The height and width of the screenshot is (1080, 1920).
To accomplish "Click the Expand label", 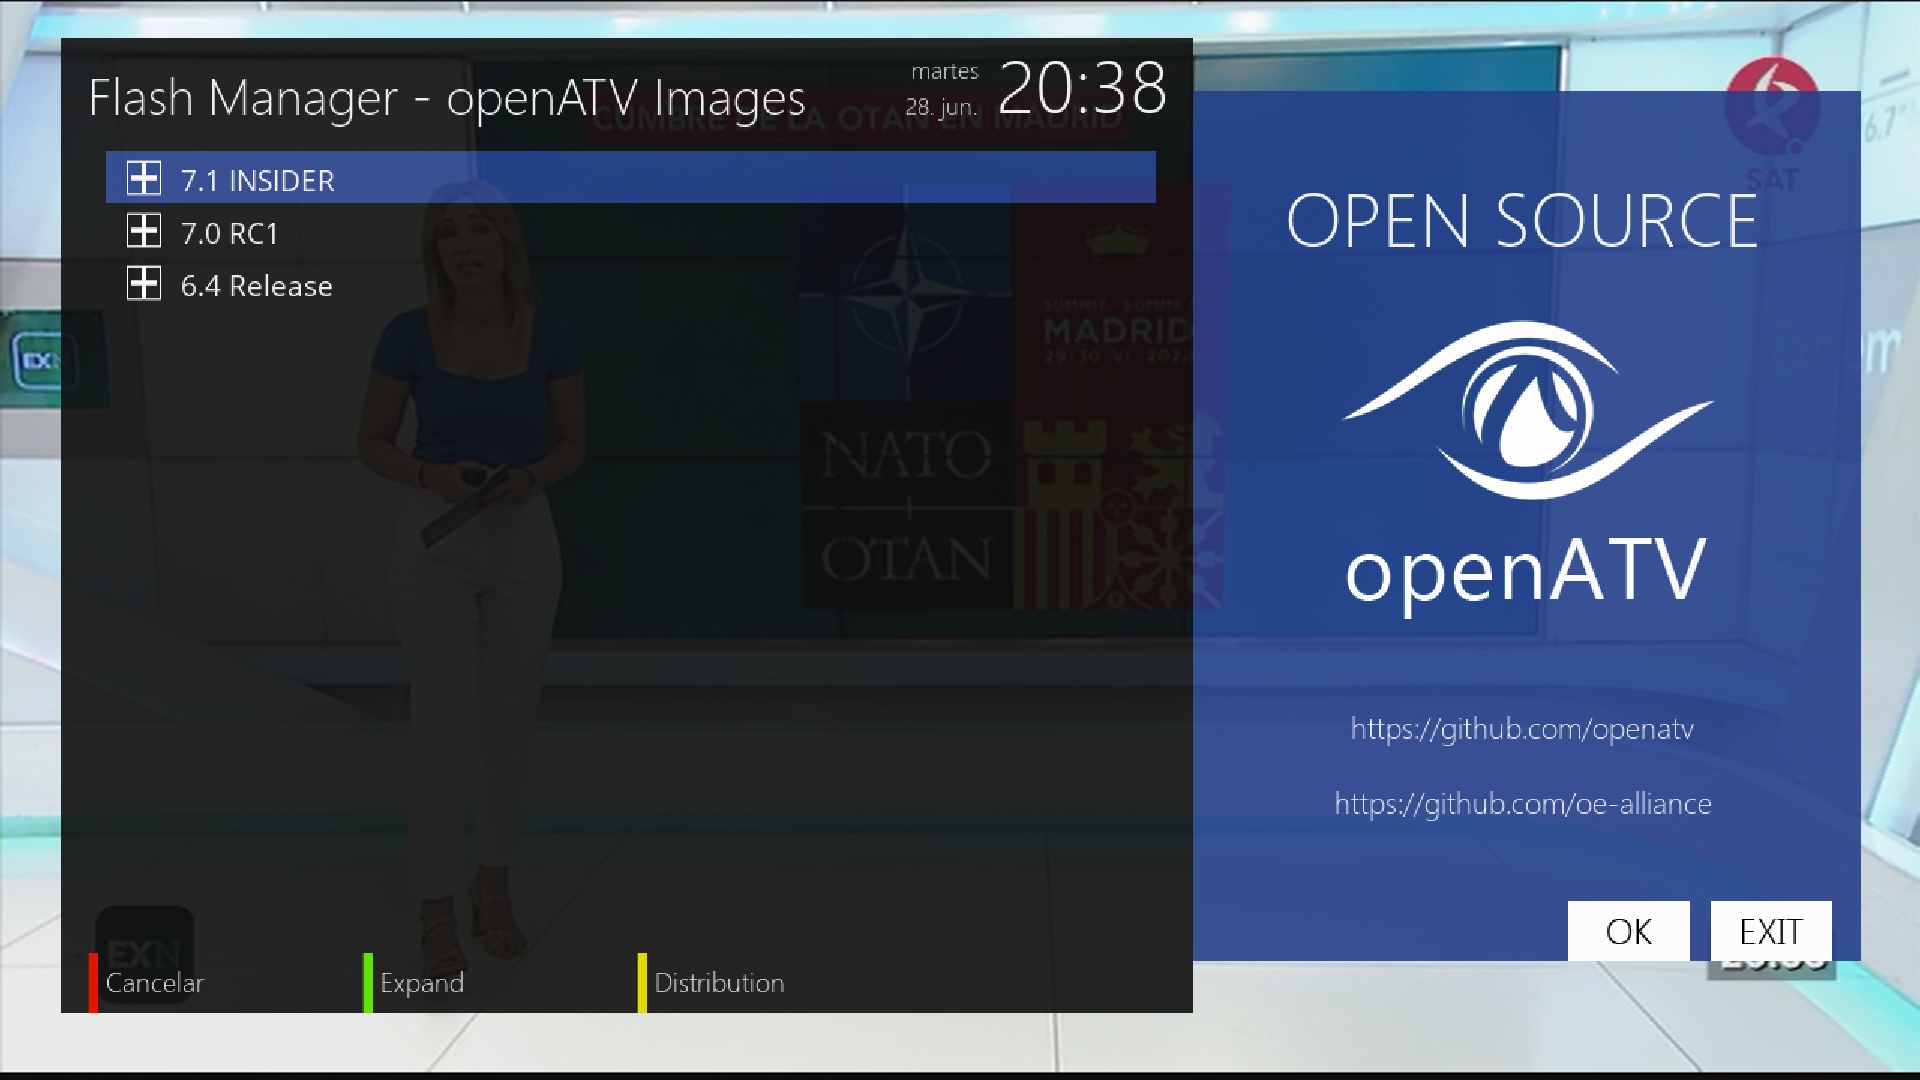I will click(421, 983).
